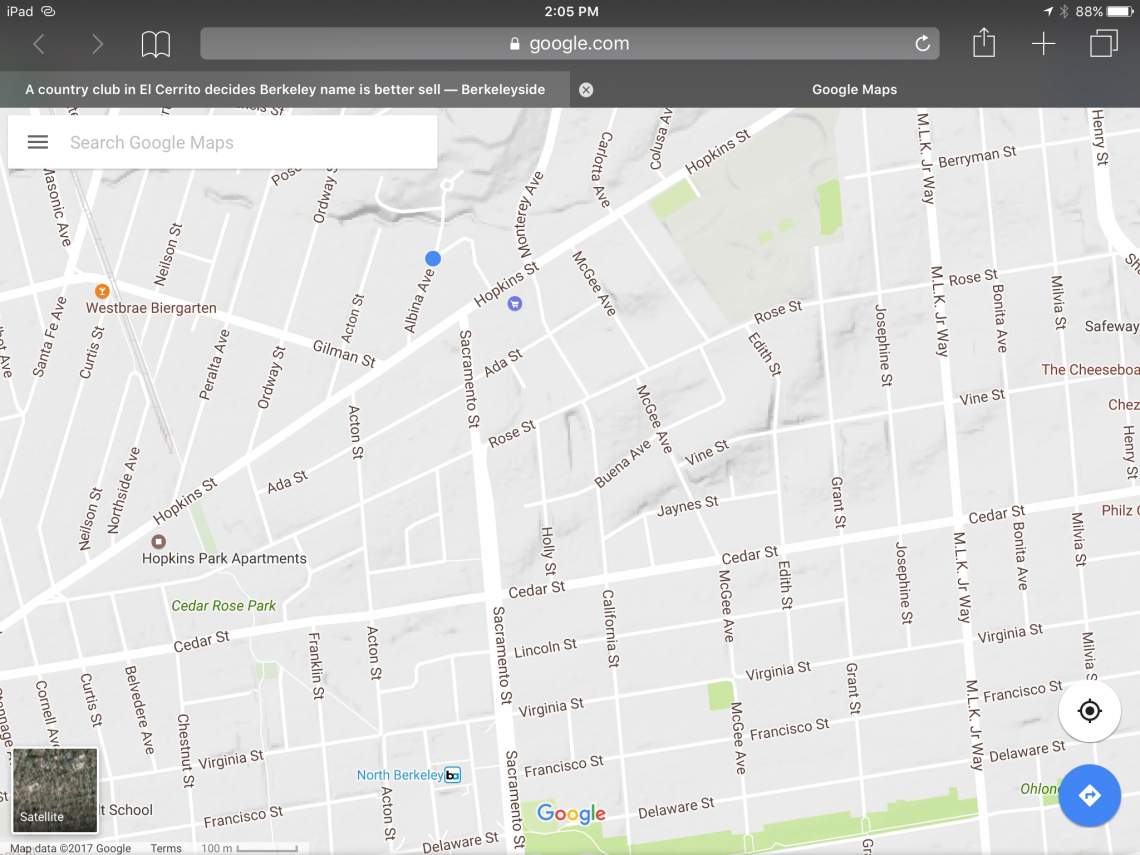
Task: Open Safari bookmarks book icon
Action: (156, 44)
